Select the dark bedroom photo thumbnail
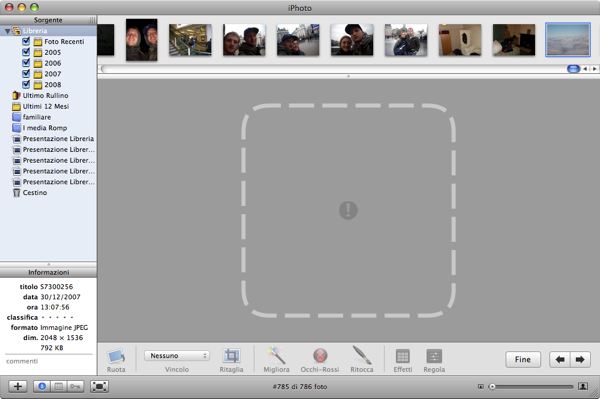Image resolution: width=600 pixels, height=399 pixels. click(x=514, y=40)
